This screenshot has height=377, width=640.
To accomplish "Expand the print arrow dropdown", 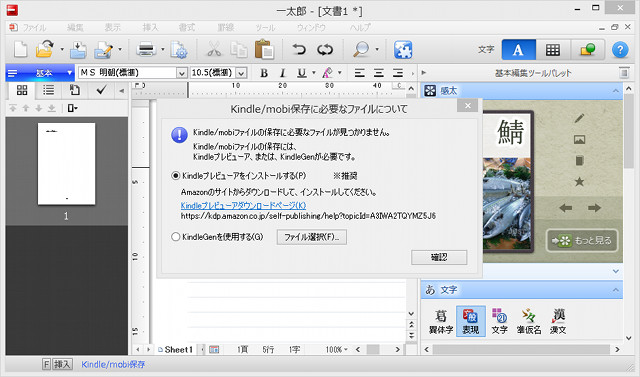I will point(162,50).
